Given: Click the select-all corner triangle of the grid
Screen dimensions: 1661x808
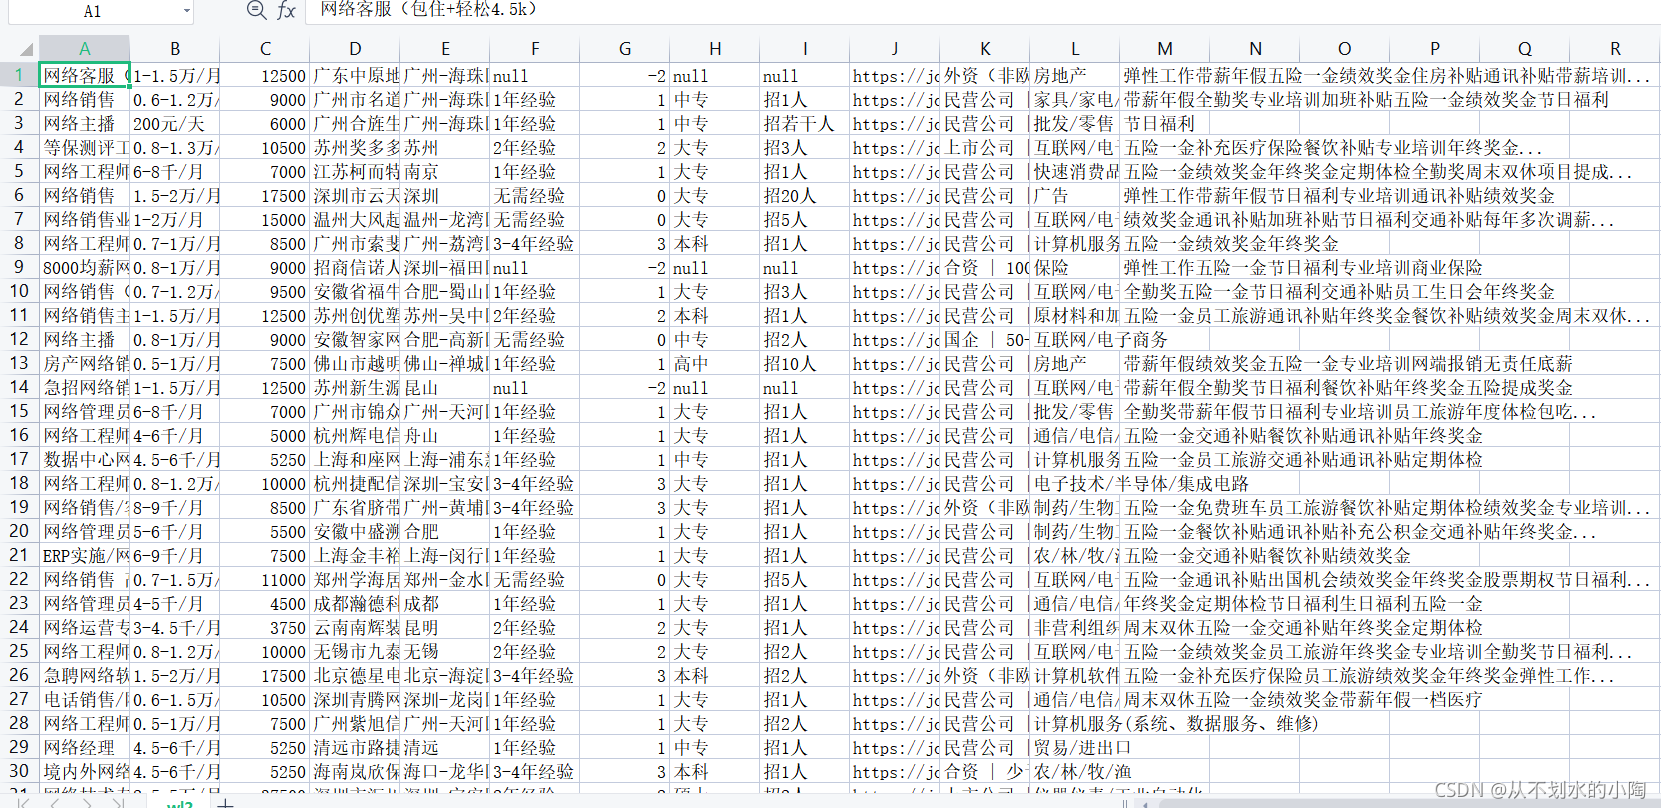Looking at the screenshot, I should tap(26, 48).
